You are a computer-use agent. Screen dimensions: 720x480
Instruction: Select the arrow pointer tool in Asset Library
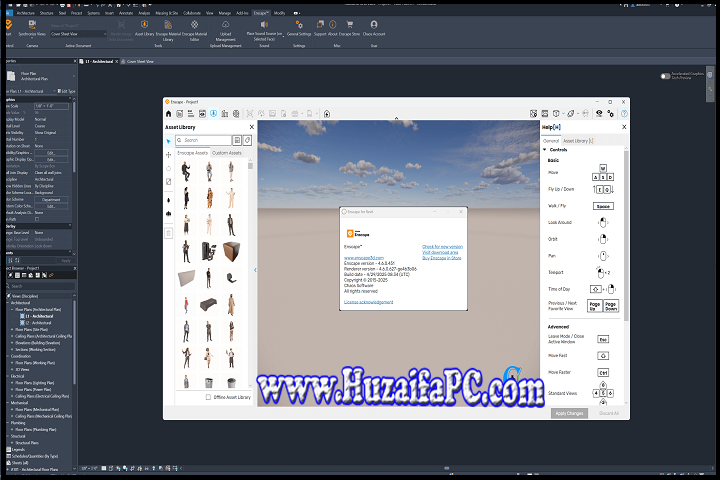pyautogui.click(x=168, y=141)
